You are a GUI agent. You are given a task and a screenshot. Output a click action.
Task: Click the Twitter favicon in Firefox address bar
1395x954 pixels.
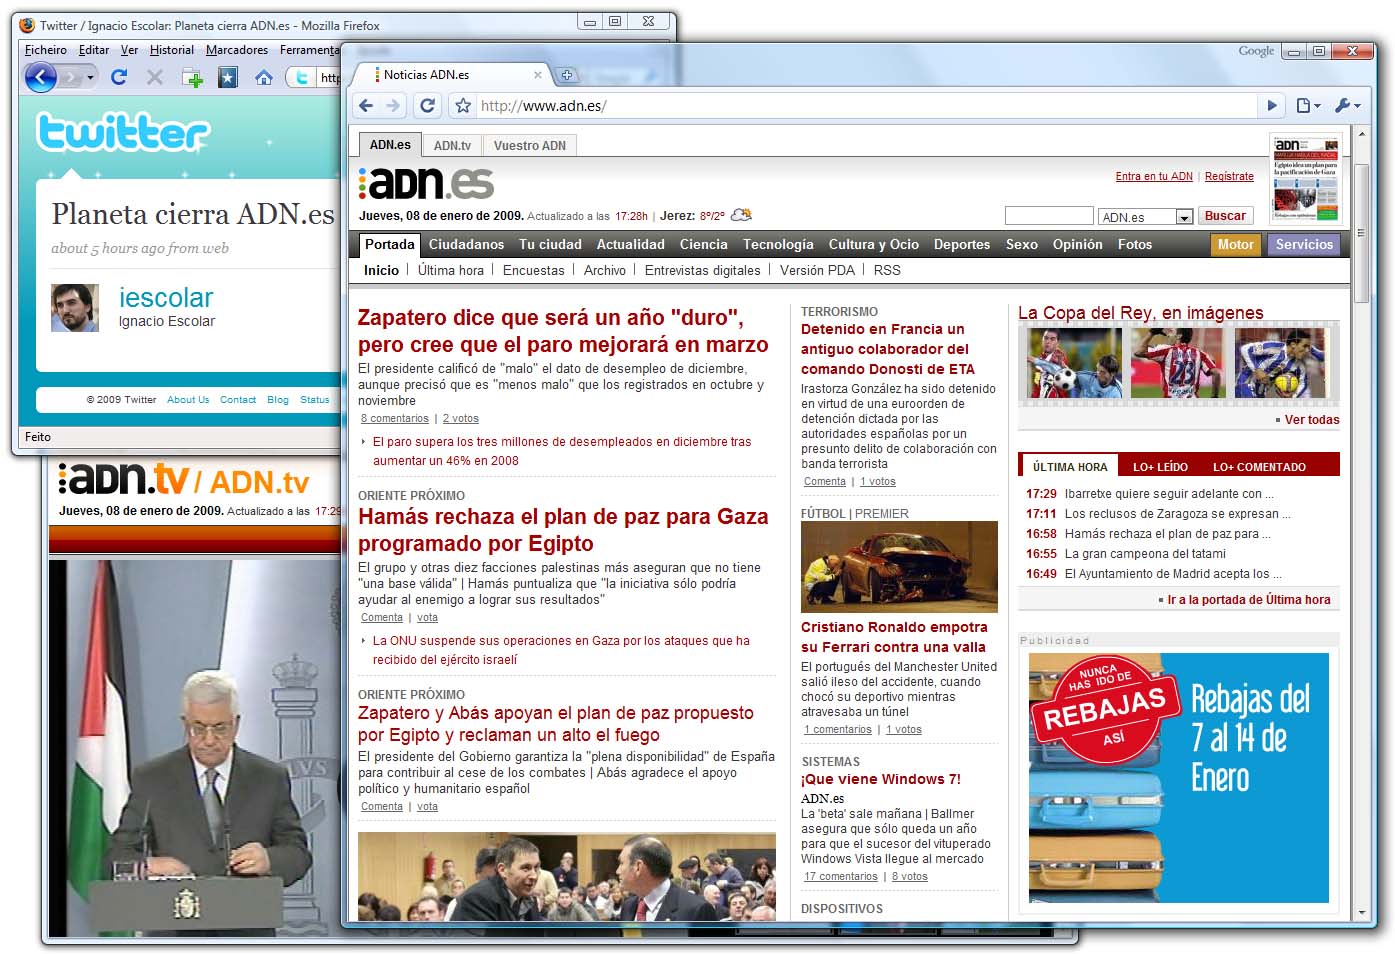302,77
